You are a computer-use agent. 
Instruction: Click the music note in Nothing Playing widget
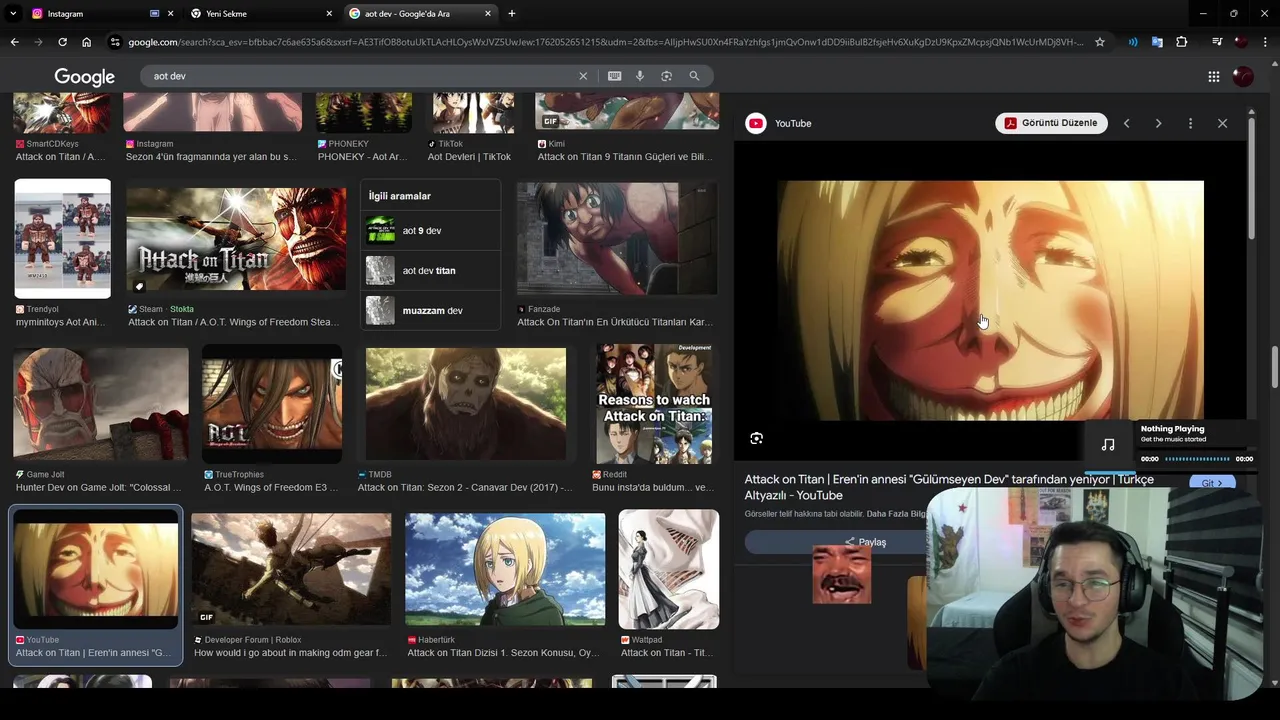1108,444
